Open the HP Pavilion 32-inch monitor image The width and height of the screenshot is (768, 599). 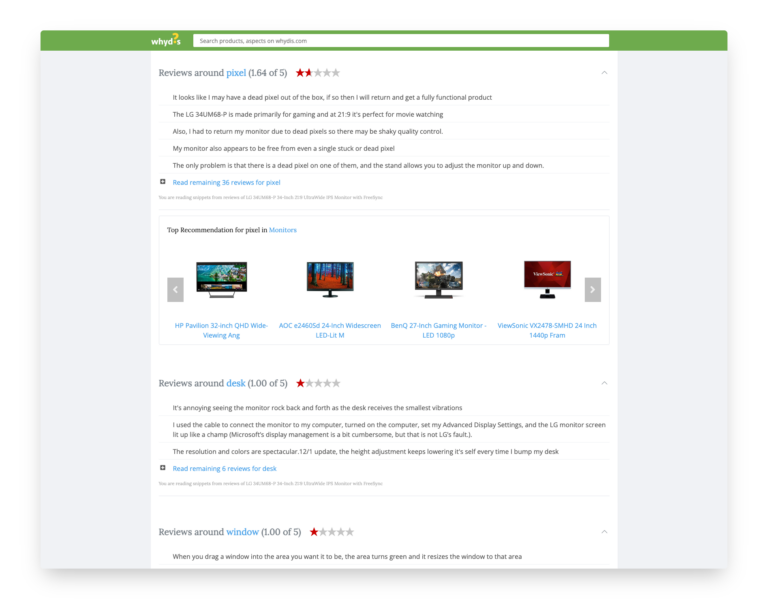pos(221,279)
